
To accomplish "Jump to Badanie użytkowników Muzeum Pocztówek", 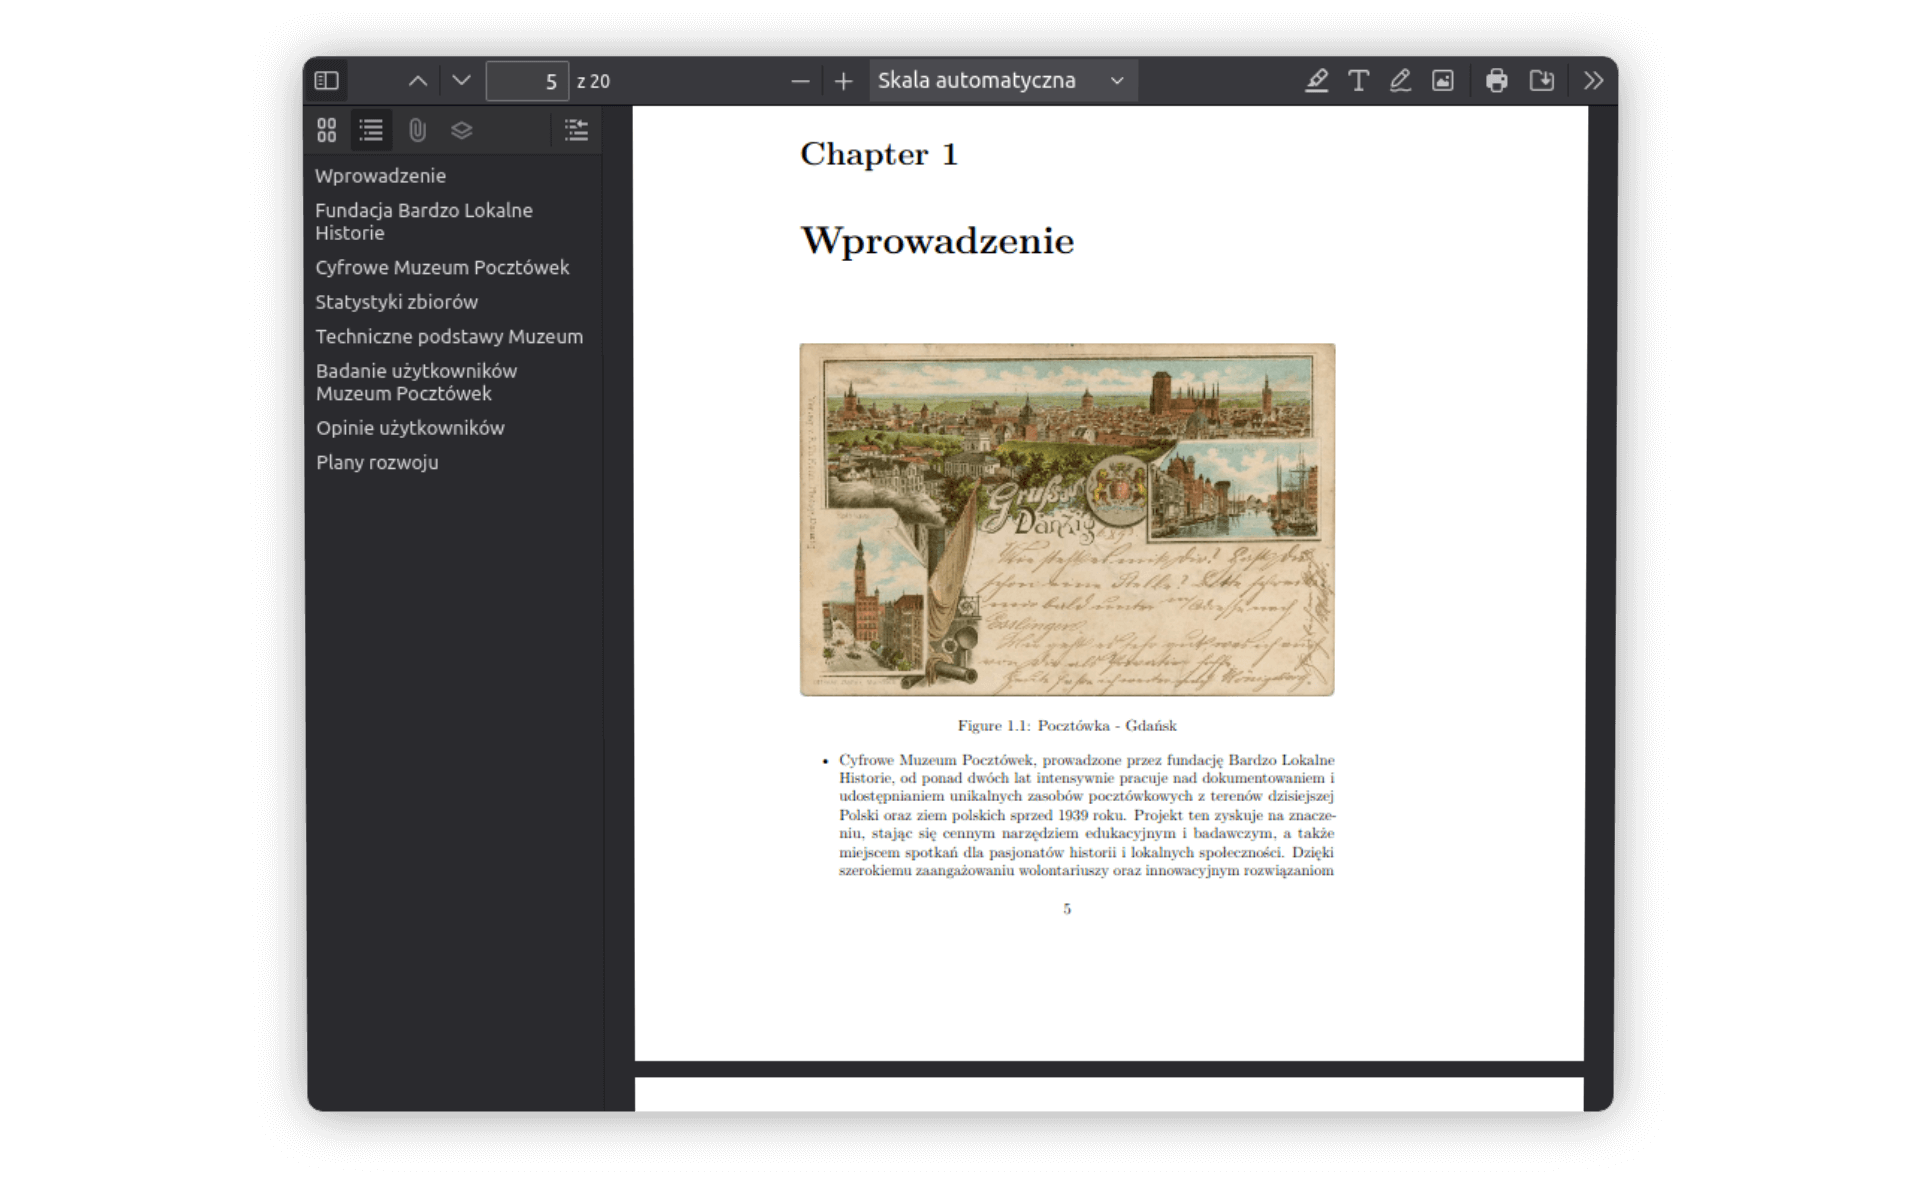I will pyautogui.click(x=417, y=382).
